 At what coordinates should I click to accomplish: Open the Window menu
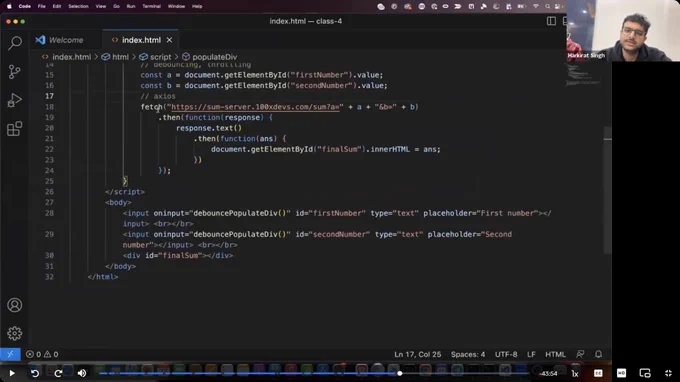point(176,7)
